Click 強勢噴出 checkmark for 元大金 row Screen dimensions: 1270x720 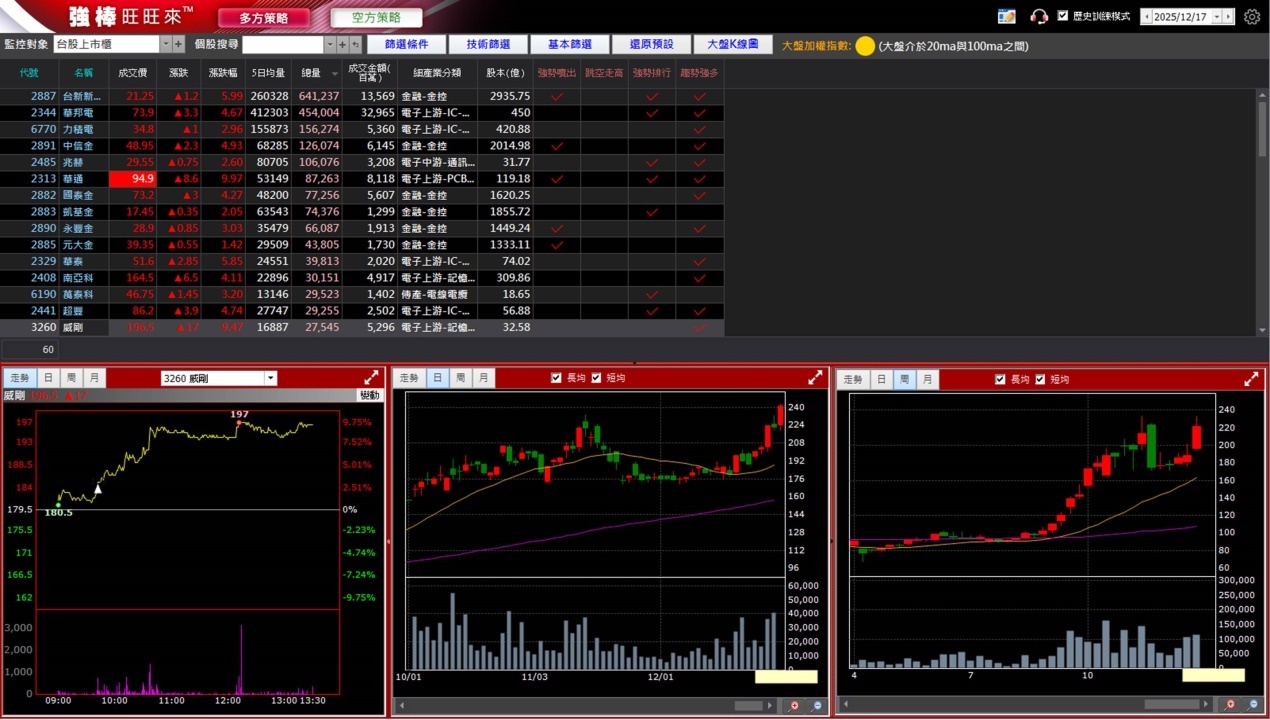[557, 245]
